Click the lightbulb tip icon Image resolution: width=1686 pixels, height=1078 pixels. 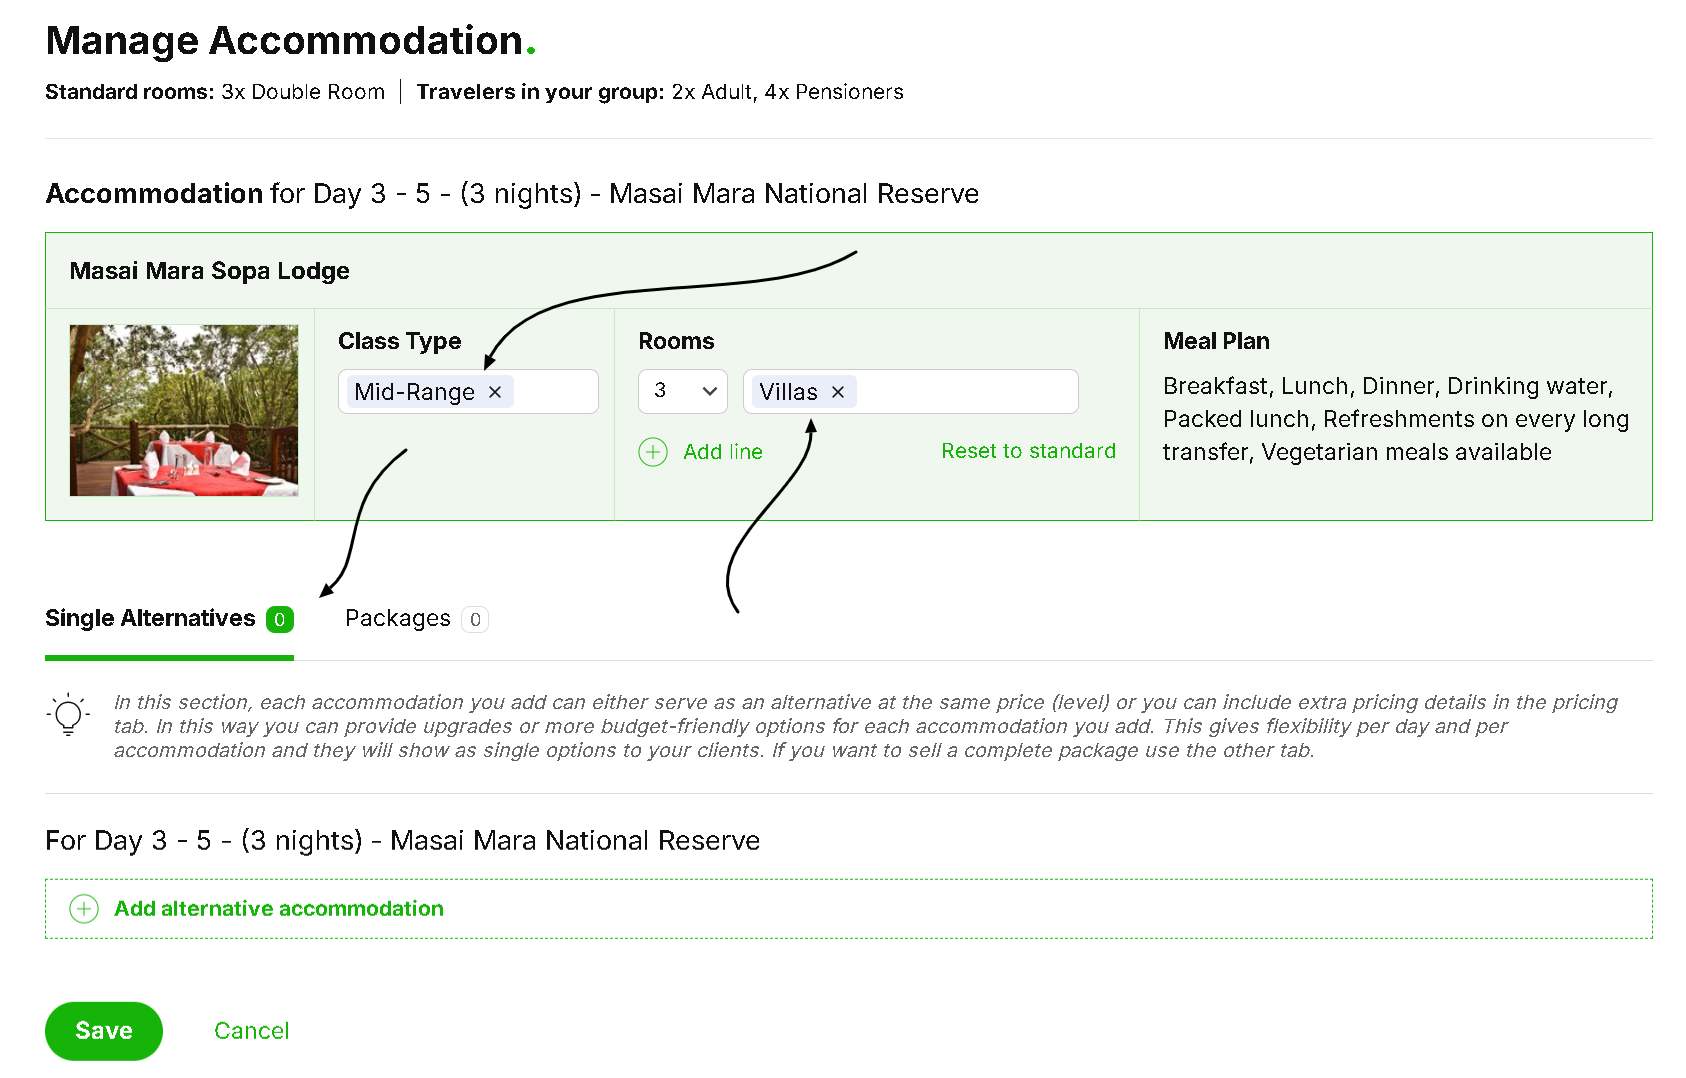[68, 715]
